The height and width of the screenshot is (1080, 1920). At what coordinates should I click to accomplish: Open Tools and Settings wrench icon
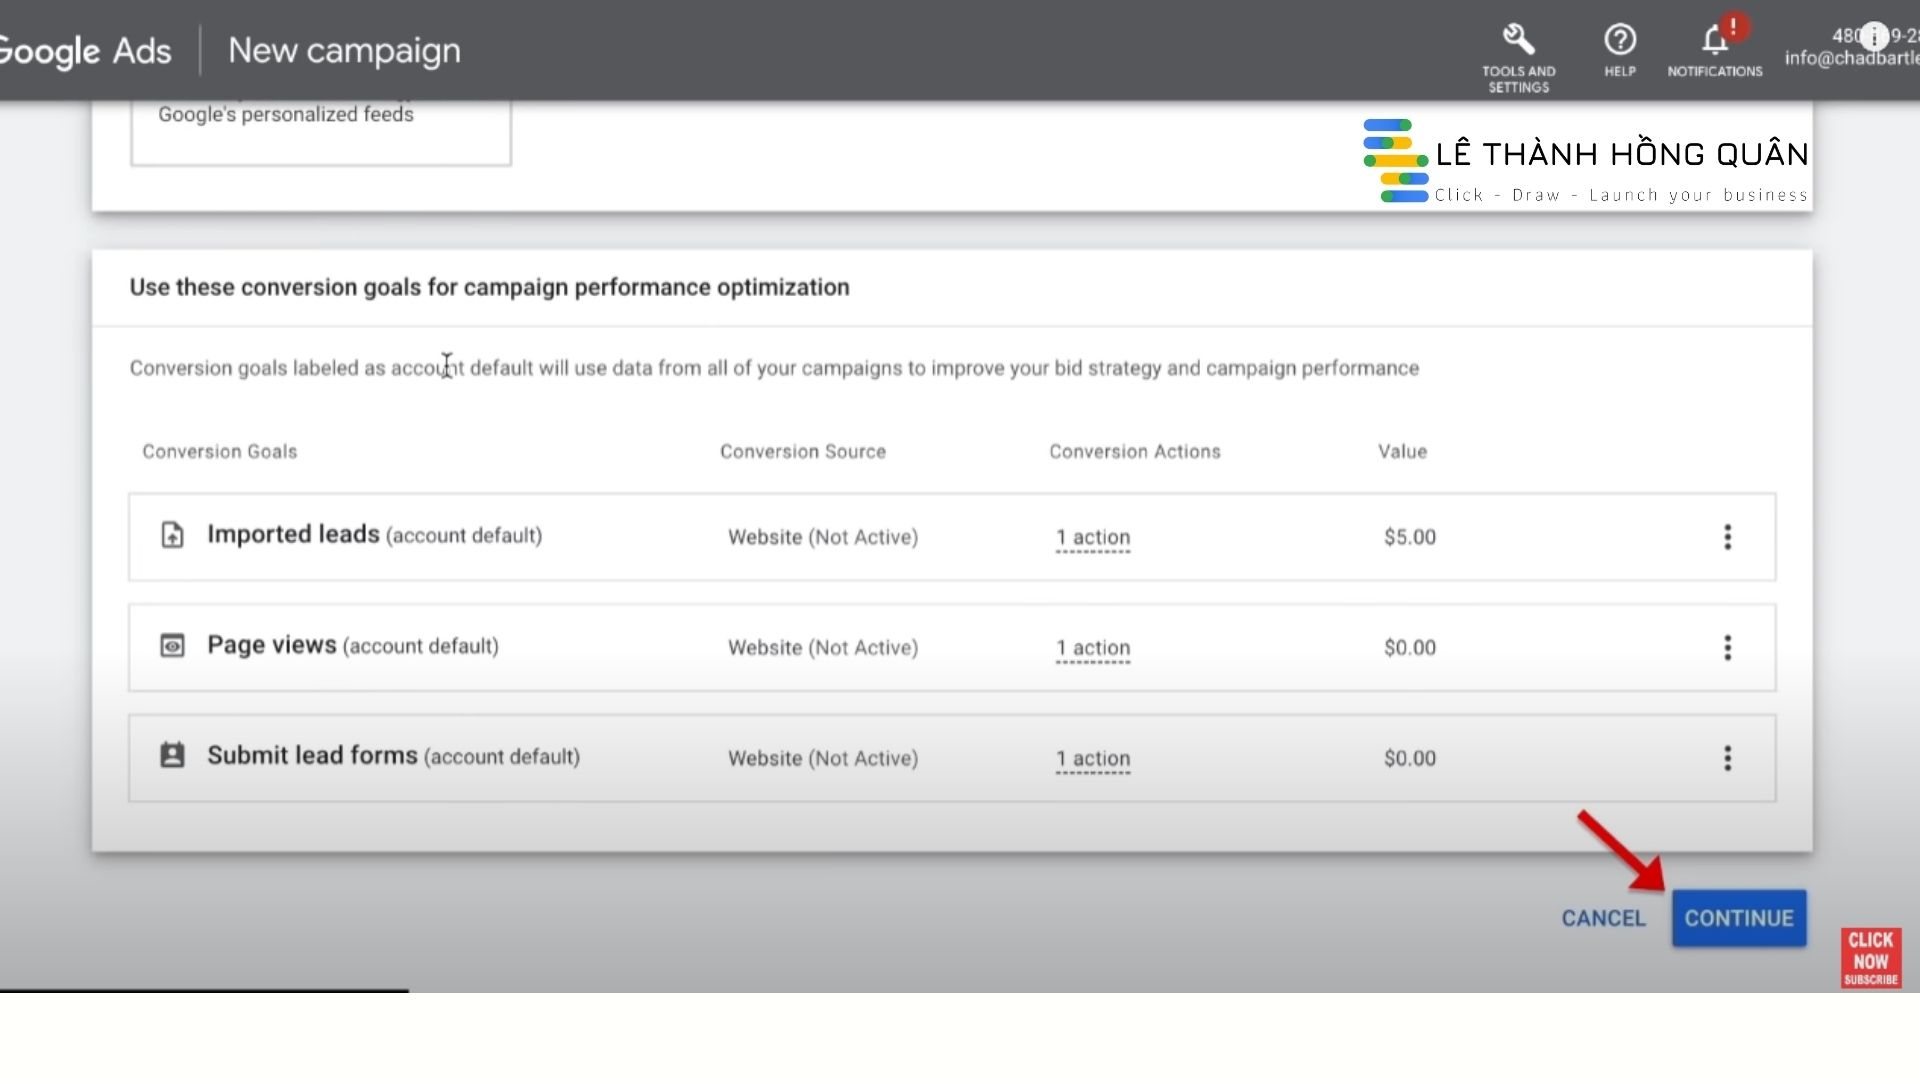pyautogui.click(x=1518, y=41)
